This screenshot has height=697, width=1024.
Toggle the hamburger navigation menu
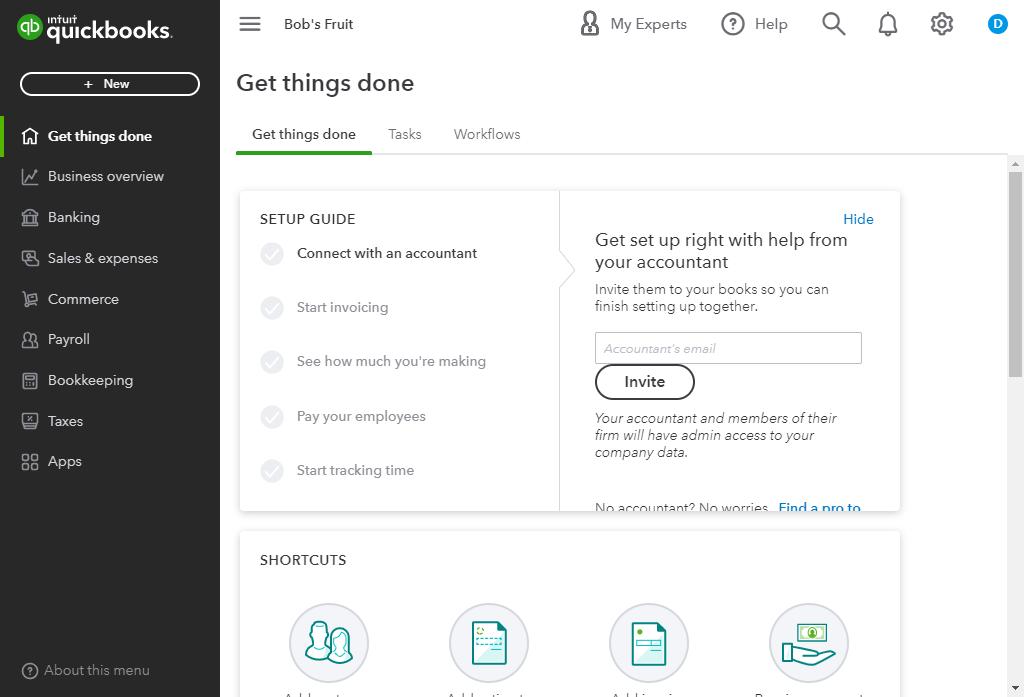249,24
